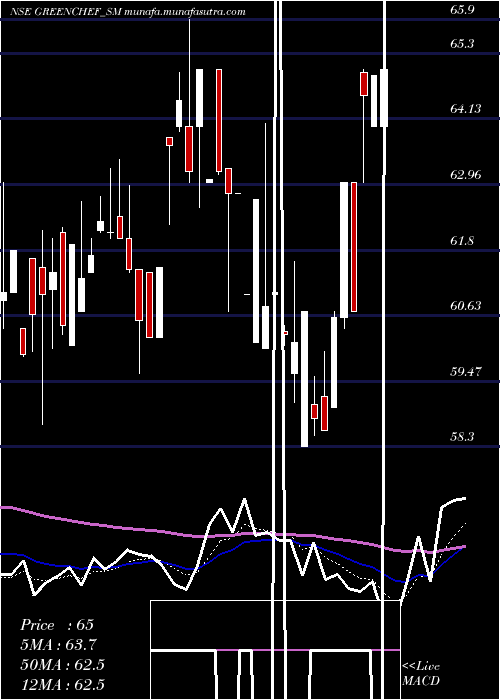Click the 12MA : 62.5 readout
500x700 pixels.
(62, 684)
